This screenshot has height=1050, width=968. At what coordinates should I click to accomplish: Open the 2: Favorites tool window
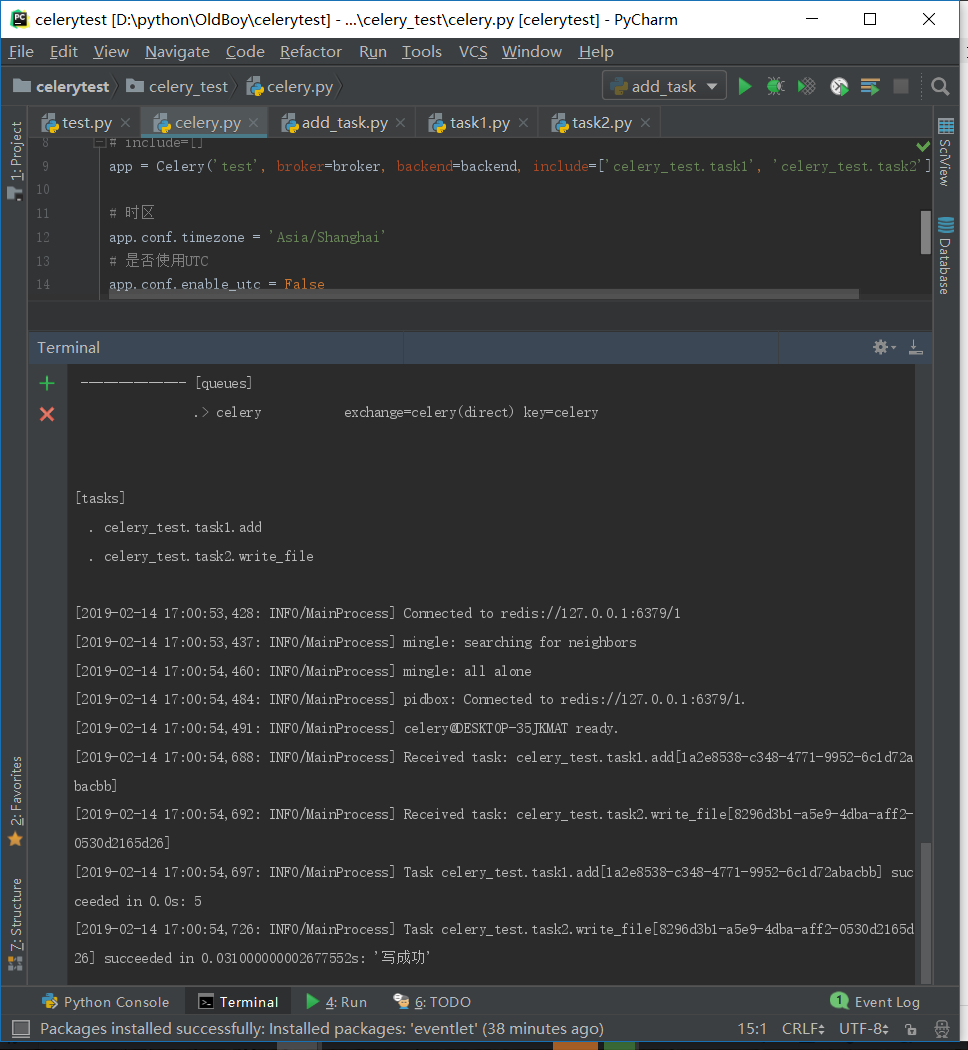(15, 801)
